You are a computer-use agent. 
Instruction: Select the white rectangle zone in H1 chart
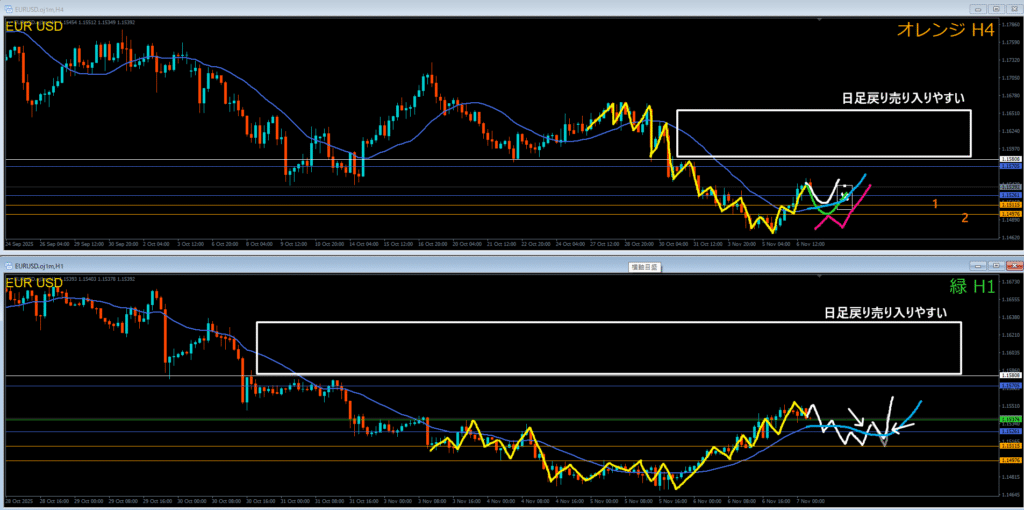coord(608,323)
